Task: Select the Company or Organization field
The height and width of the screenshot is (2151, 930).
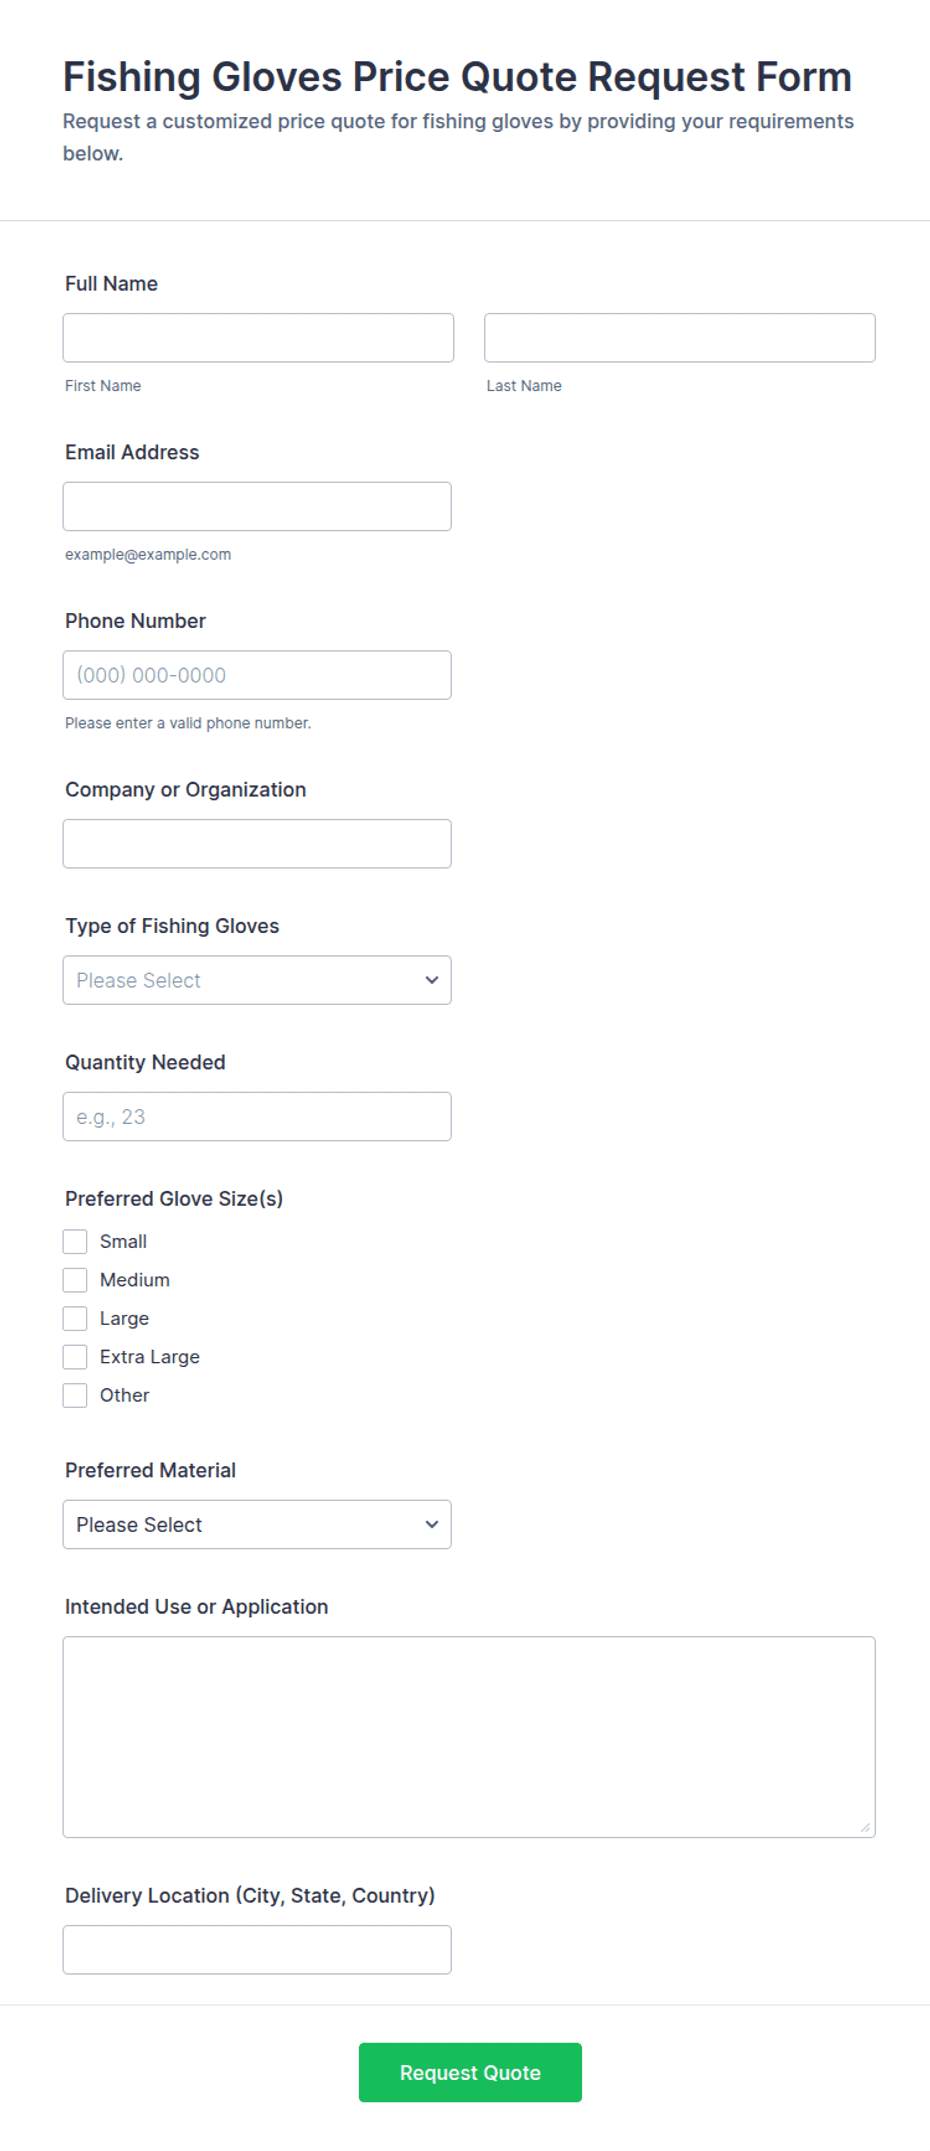Action: pos(257,844)
